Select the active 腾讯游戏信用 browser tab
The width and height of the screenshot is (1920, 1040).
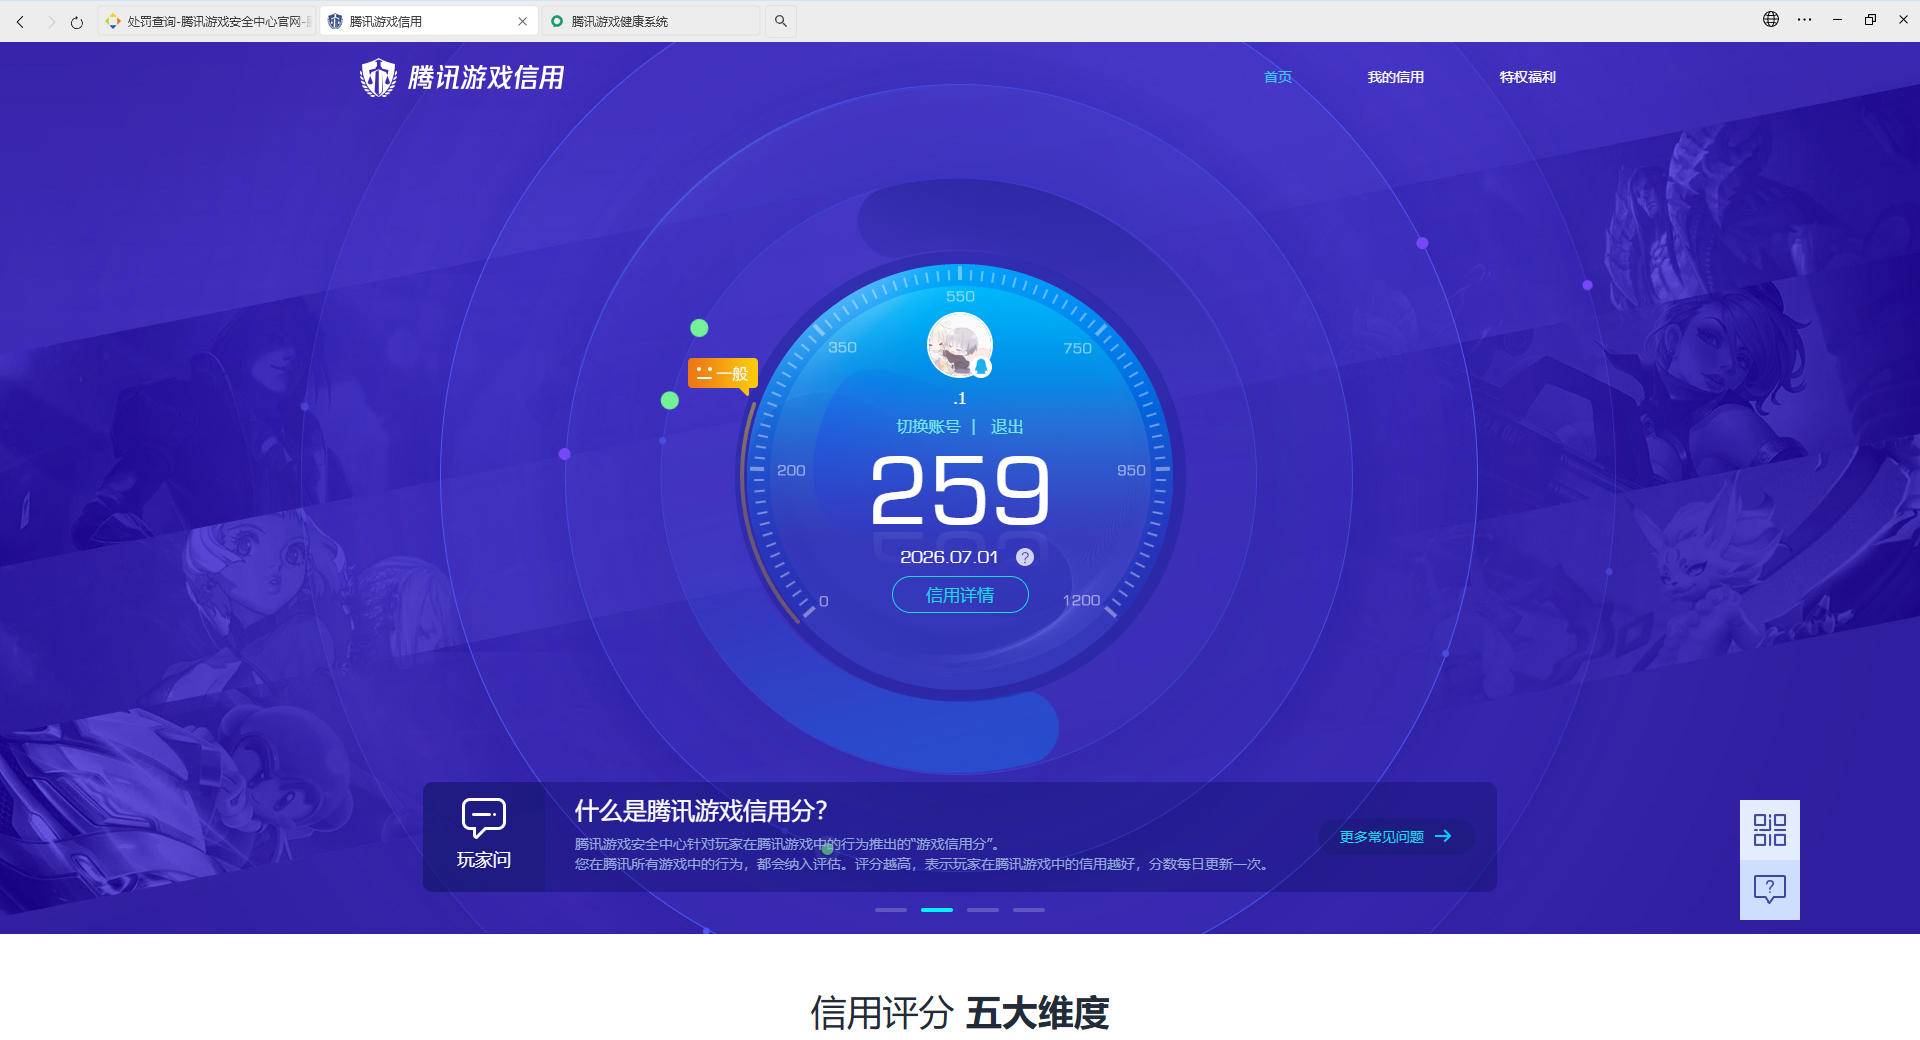(x=429, y=21)
